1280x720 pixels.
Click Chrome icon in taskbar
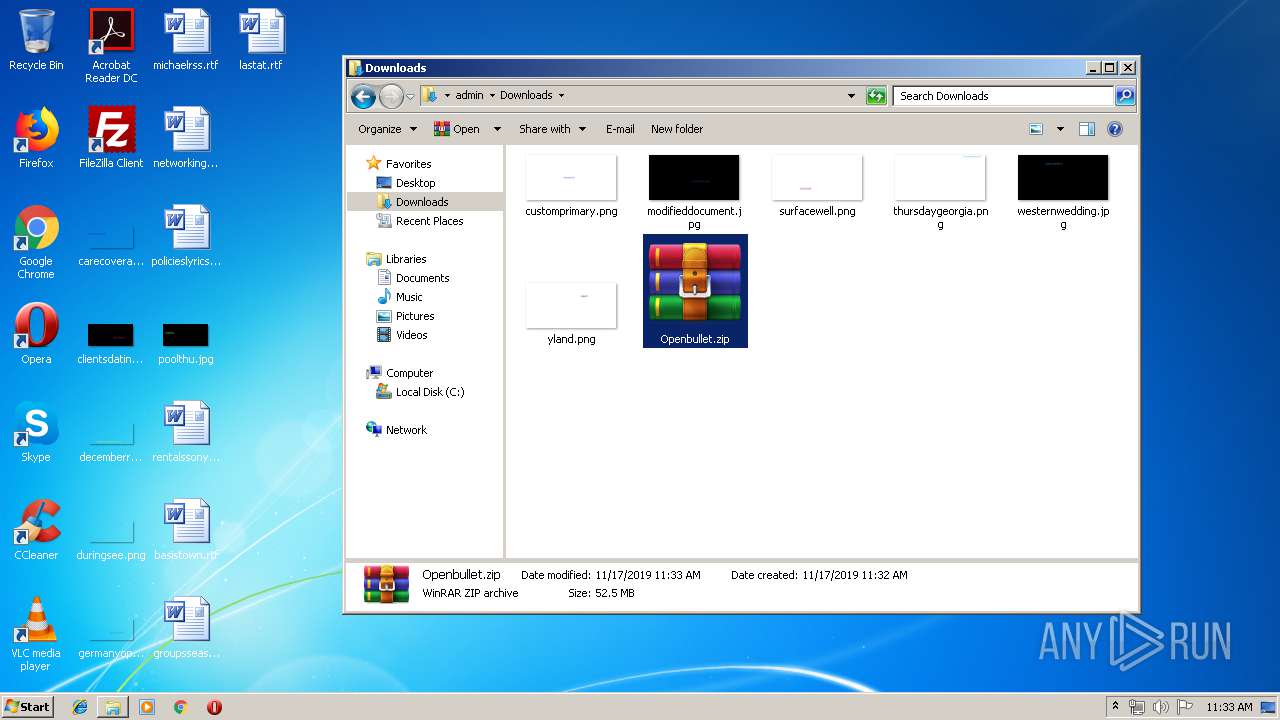pyautogui.click(x=180, y=707)
